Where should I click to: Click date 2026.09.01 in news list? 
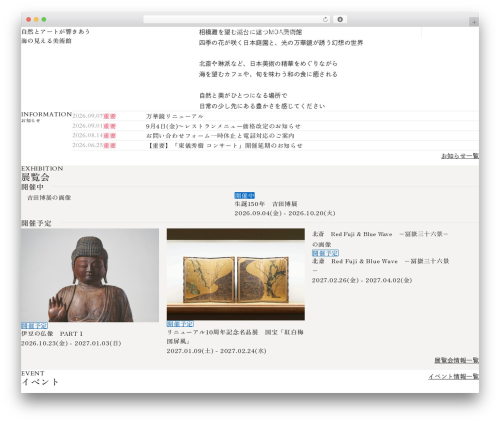pyautogui.click(x=88, y=126)
